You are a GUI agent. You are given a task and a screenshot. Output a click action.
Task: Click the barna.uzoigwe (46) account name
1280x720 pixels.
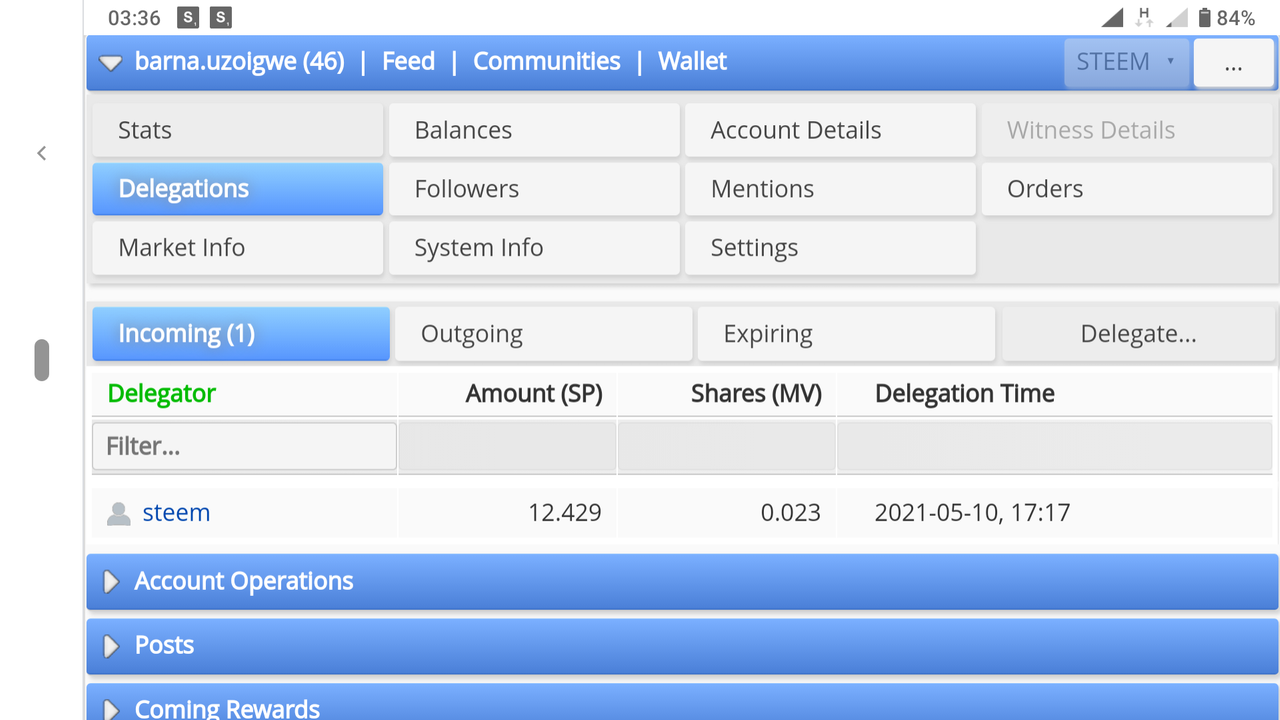240,62
